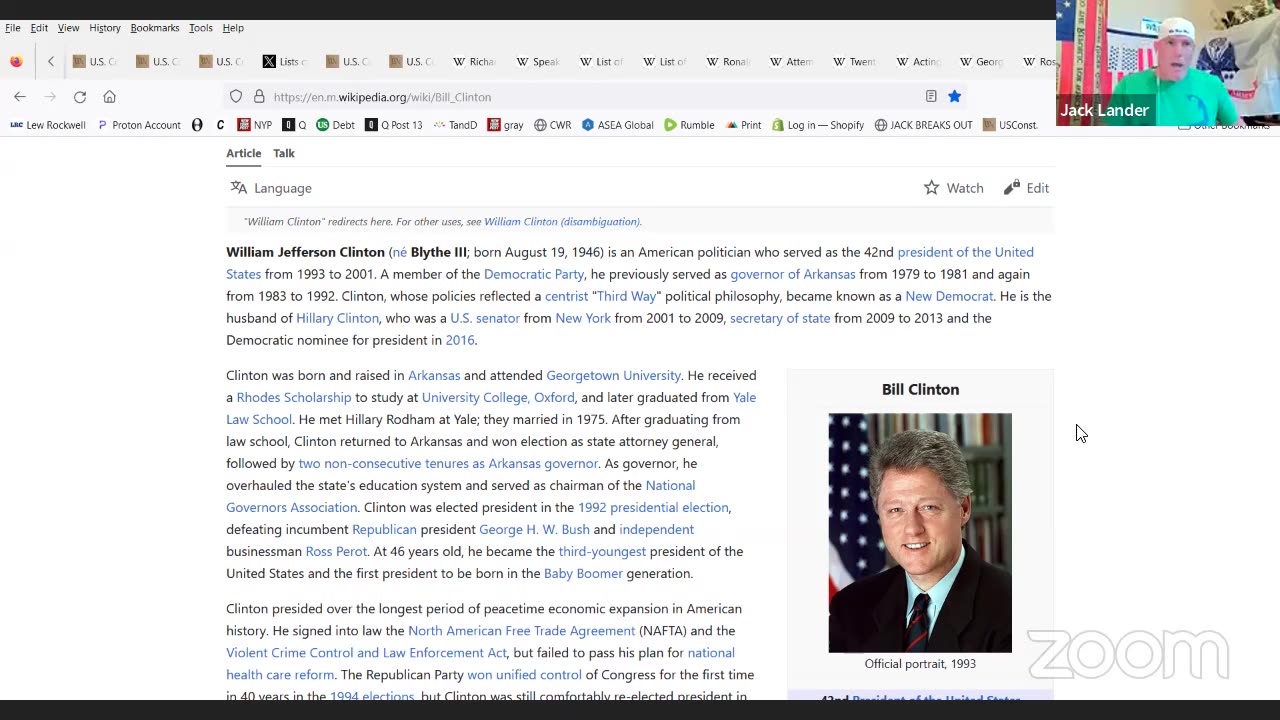The image size is (1280, 720).
Task: Open the Proton Account bookmark
Action: coord(139,125)
